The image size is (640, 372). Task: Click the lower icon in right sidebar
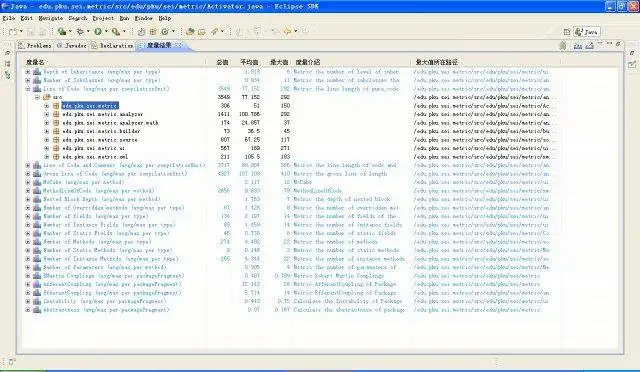pos(632,65)
